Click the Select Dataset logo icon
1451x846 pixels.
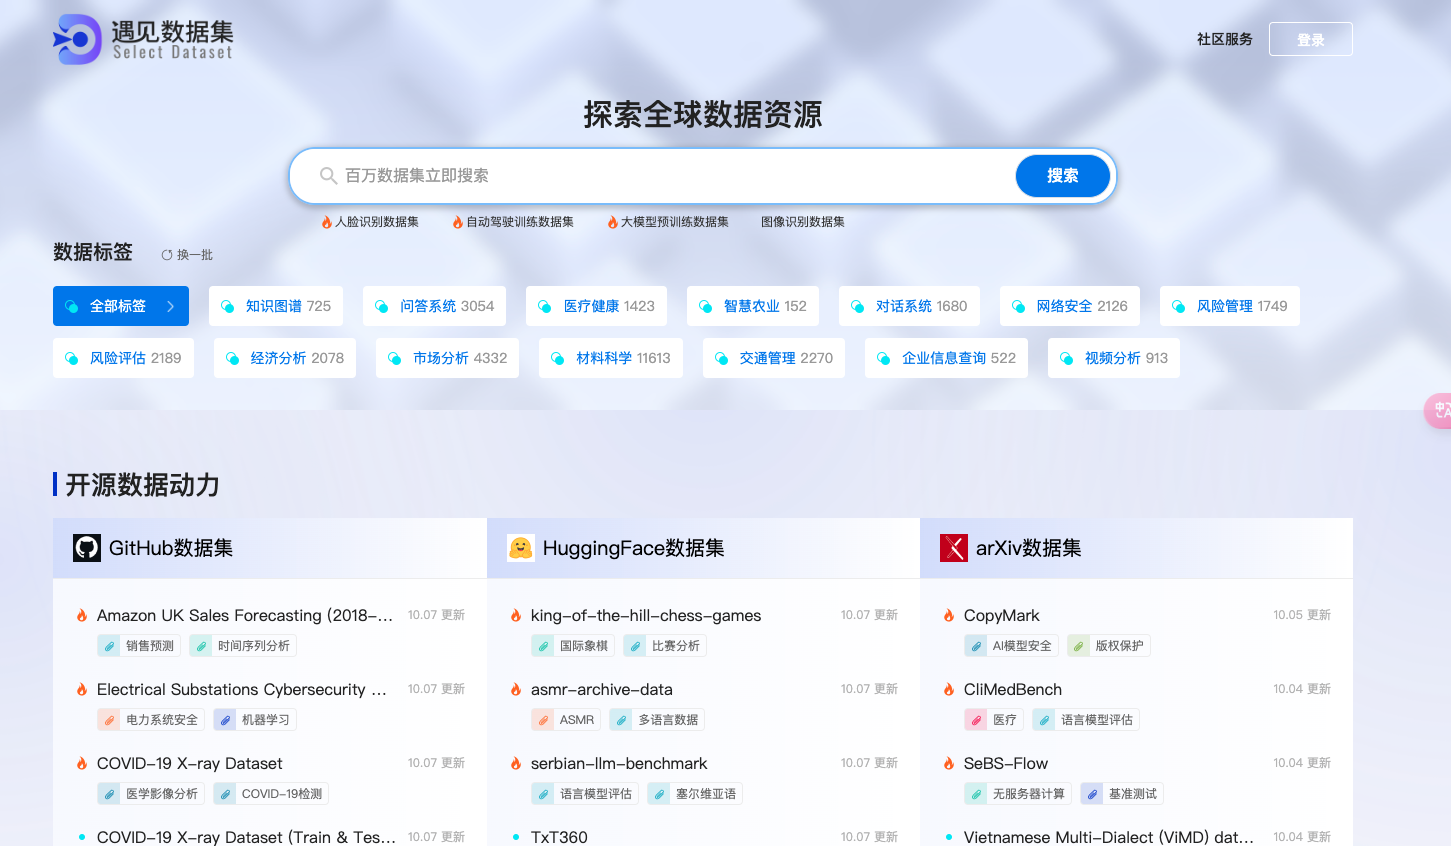point(78,39)
